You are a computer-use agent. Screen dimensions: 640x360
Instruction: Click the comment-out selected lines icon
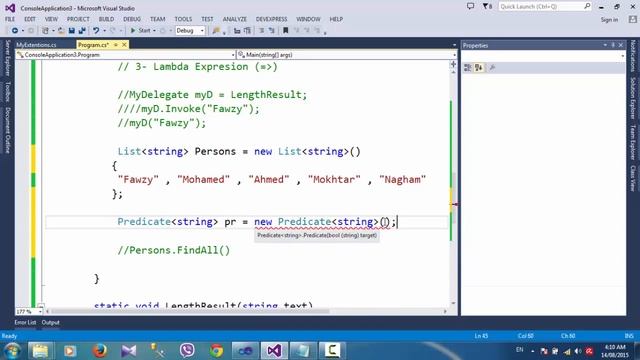(262, 31)
